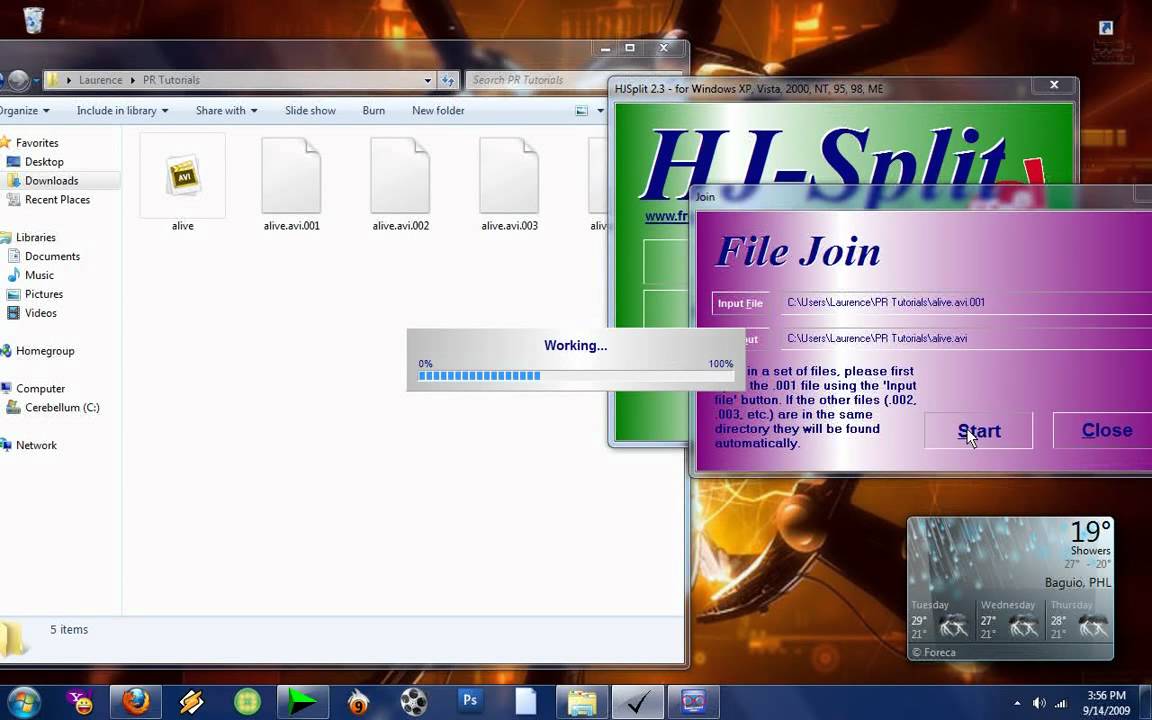The height and width of the screenshot is (720, 1152).
Task: Show hidden tray icons arrow
Action: 1017,703
